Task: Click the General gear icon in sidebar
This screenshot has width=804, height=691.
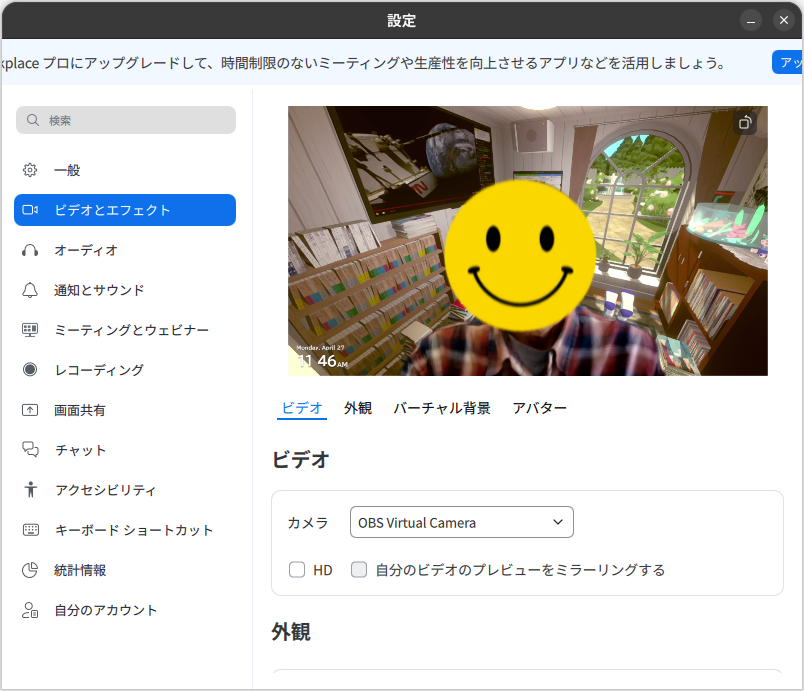Action: point(30,170)
